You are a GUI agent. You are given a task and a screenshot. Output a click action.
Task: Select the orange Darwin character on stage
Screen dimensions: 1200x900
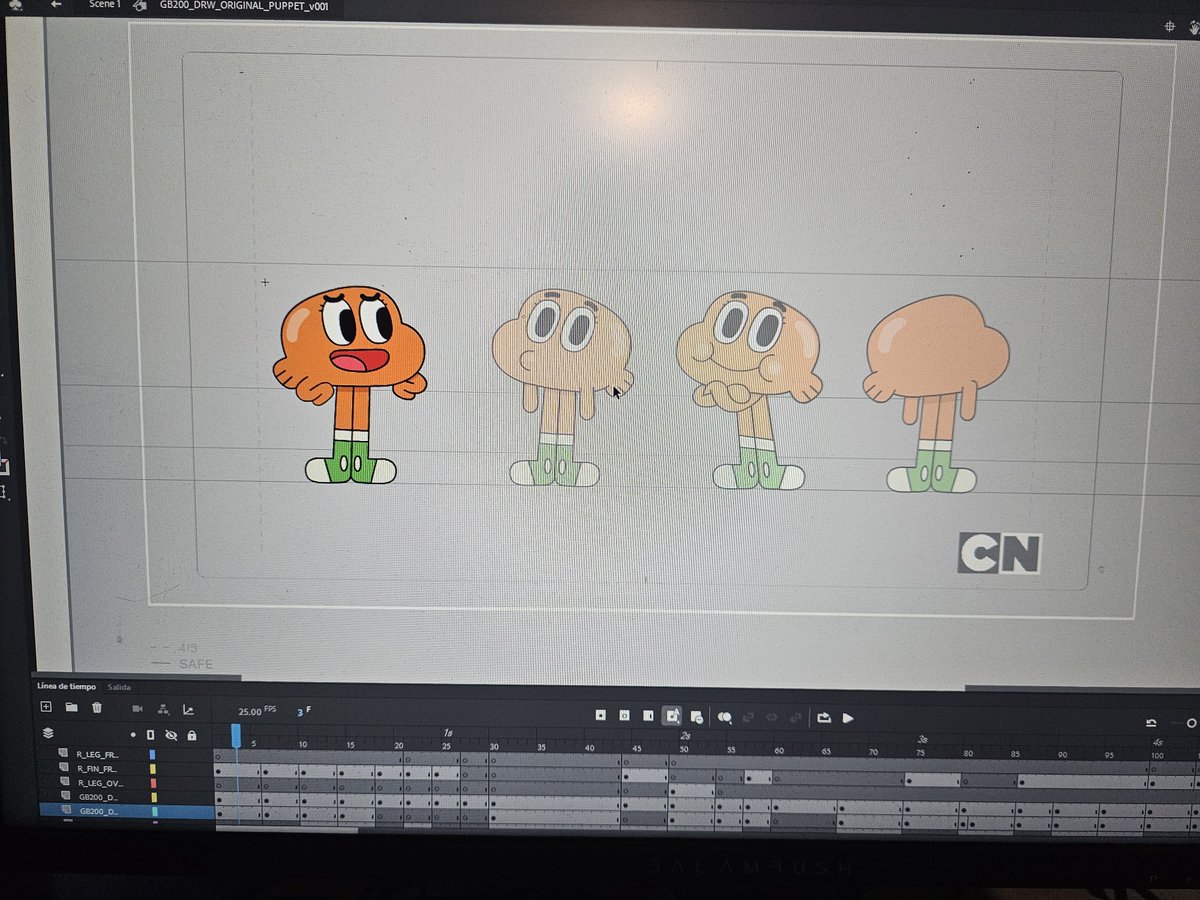(x=350, y=384)
